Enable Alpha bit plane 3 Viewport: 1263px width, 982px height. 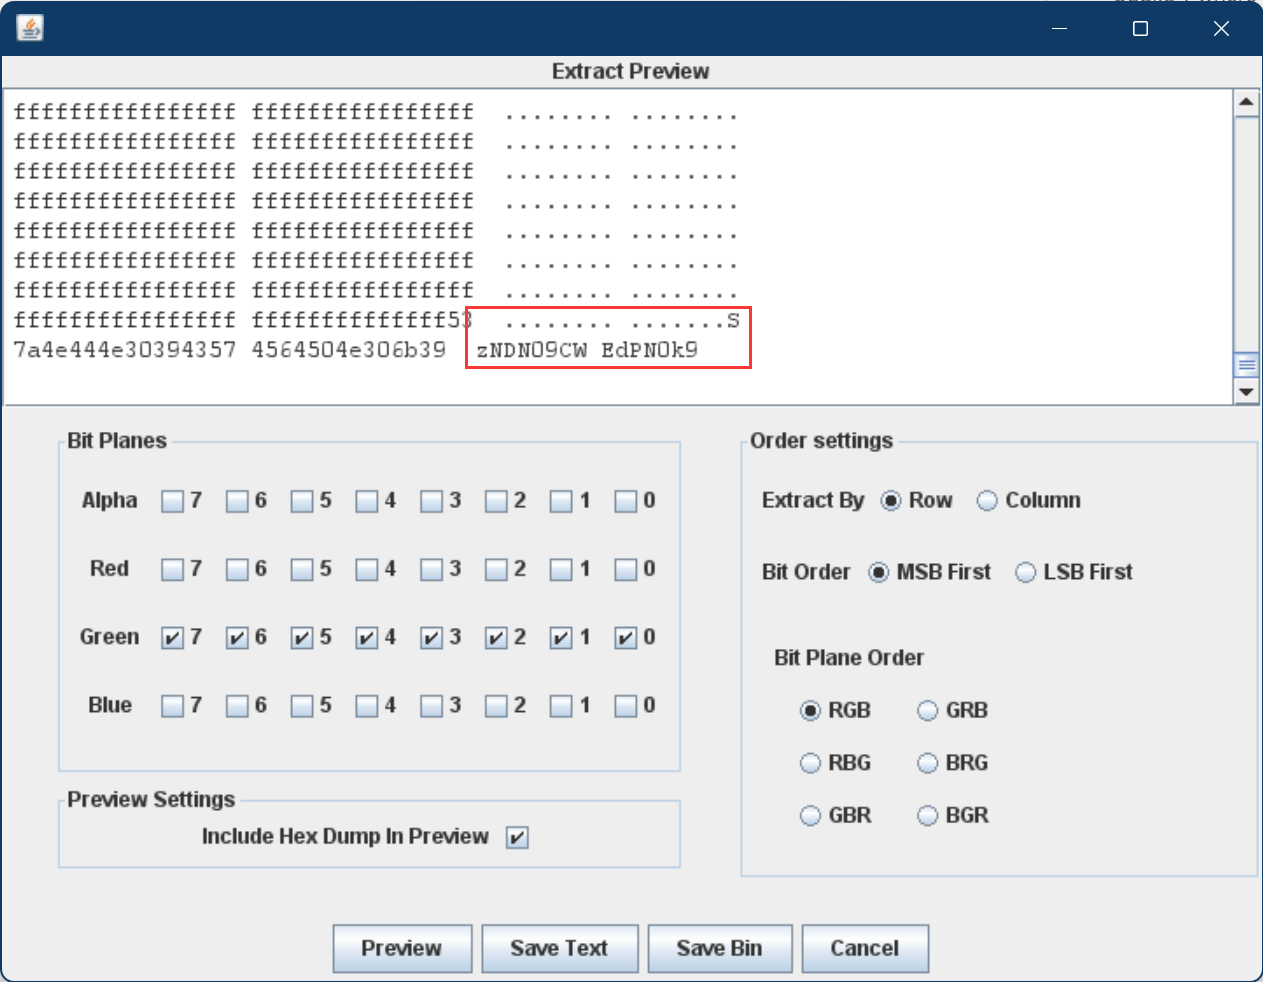[x=431, y=501]
